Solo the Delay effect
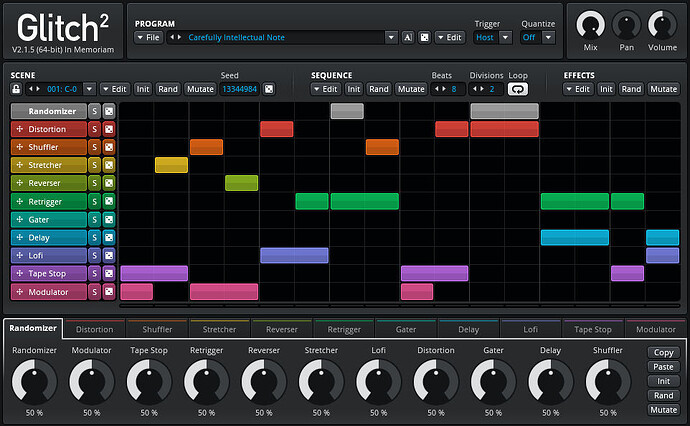Image resolution: width=690 pixels, height=426 pixels. coord(94,238)
